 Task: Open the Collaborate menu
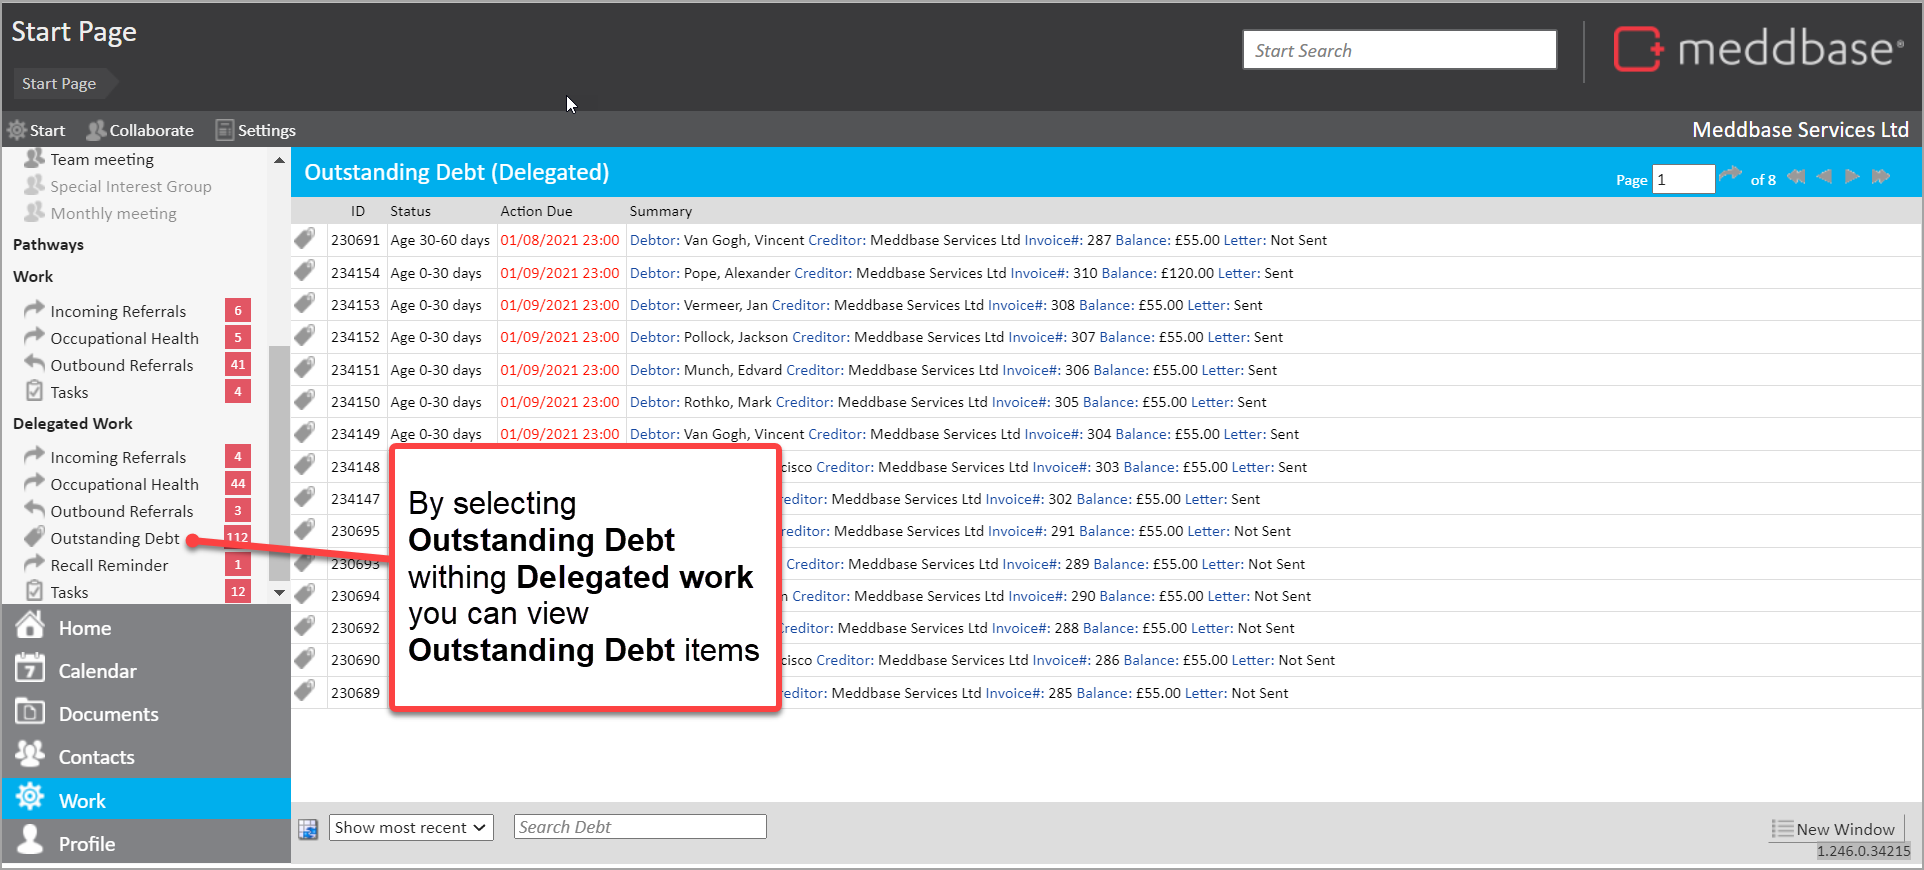[140, 130]
